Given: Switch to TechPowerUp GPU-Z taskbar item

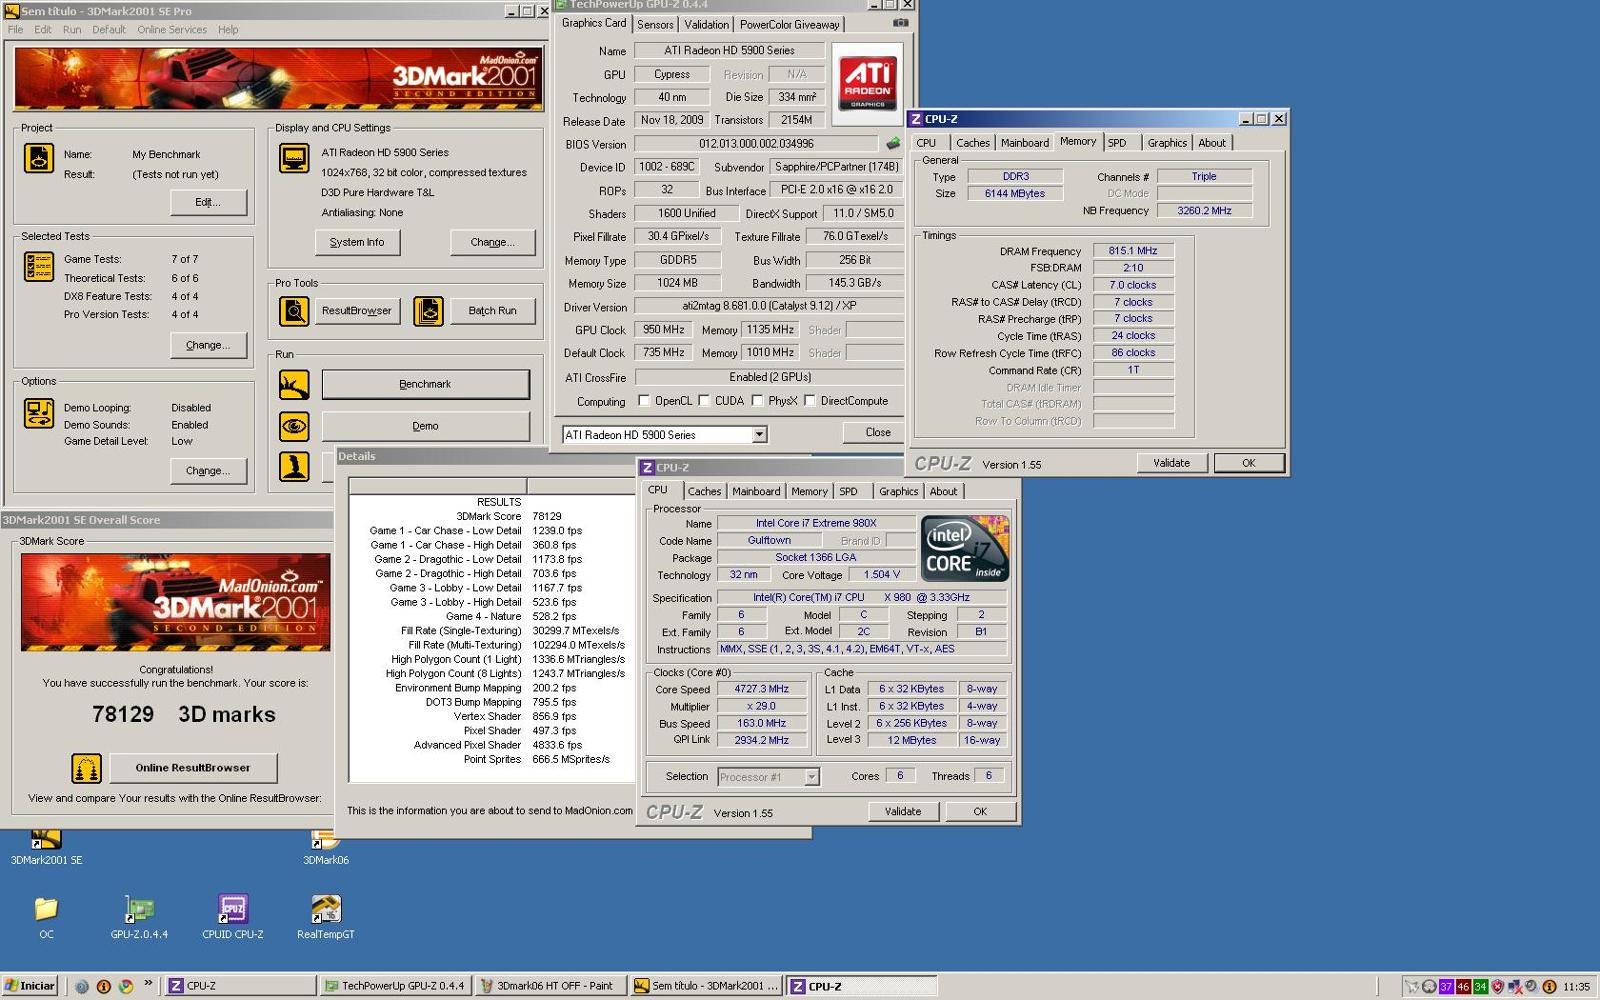Looking at the screenshot, I should tap(396, 986).
